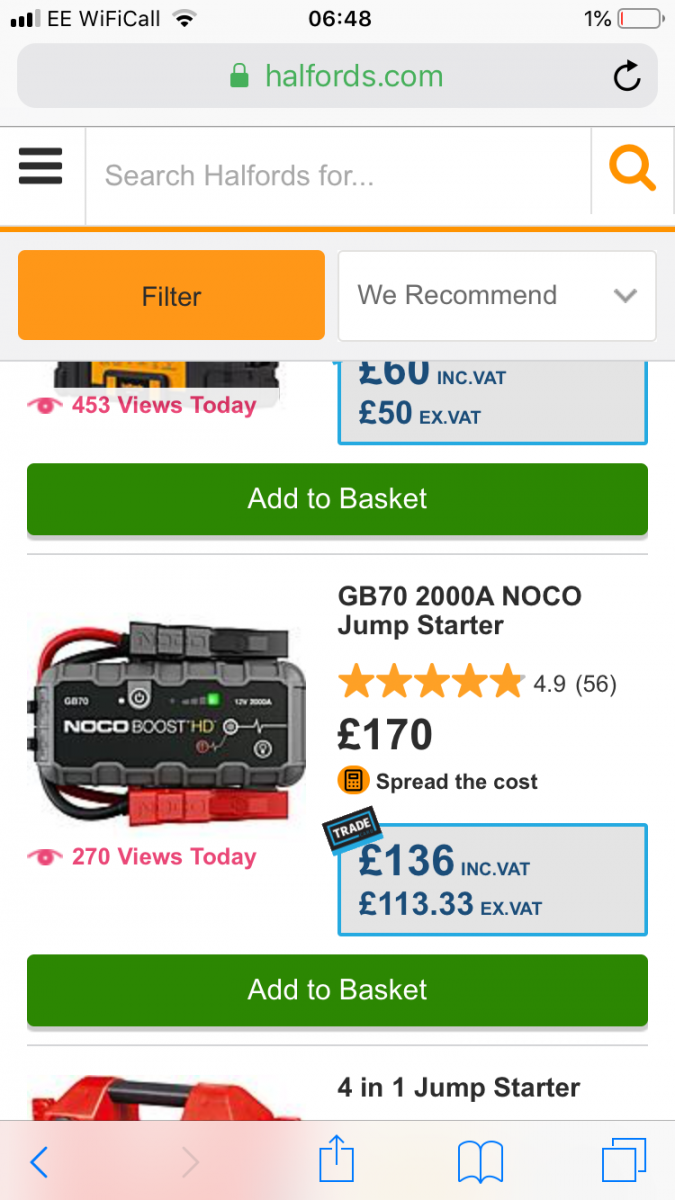Tap the eye icon beside 270 Views Today

[x=45, y=857]
